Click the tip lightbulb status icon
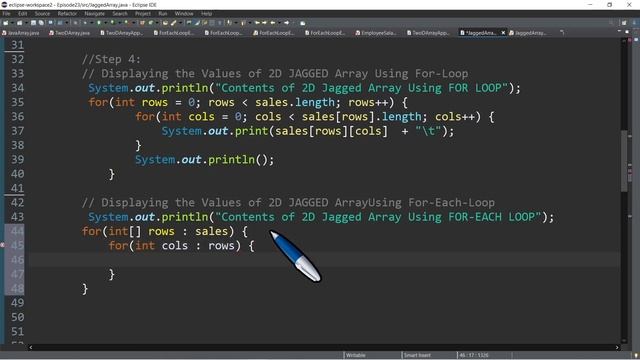The height and width of the screenshot is (360, 640). point(636,355)
